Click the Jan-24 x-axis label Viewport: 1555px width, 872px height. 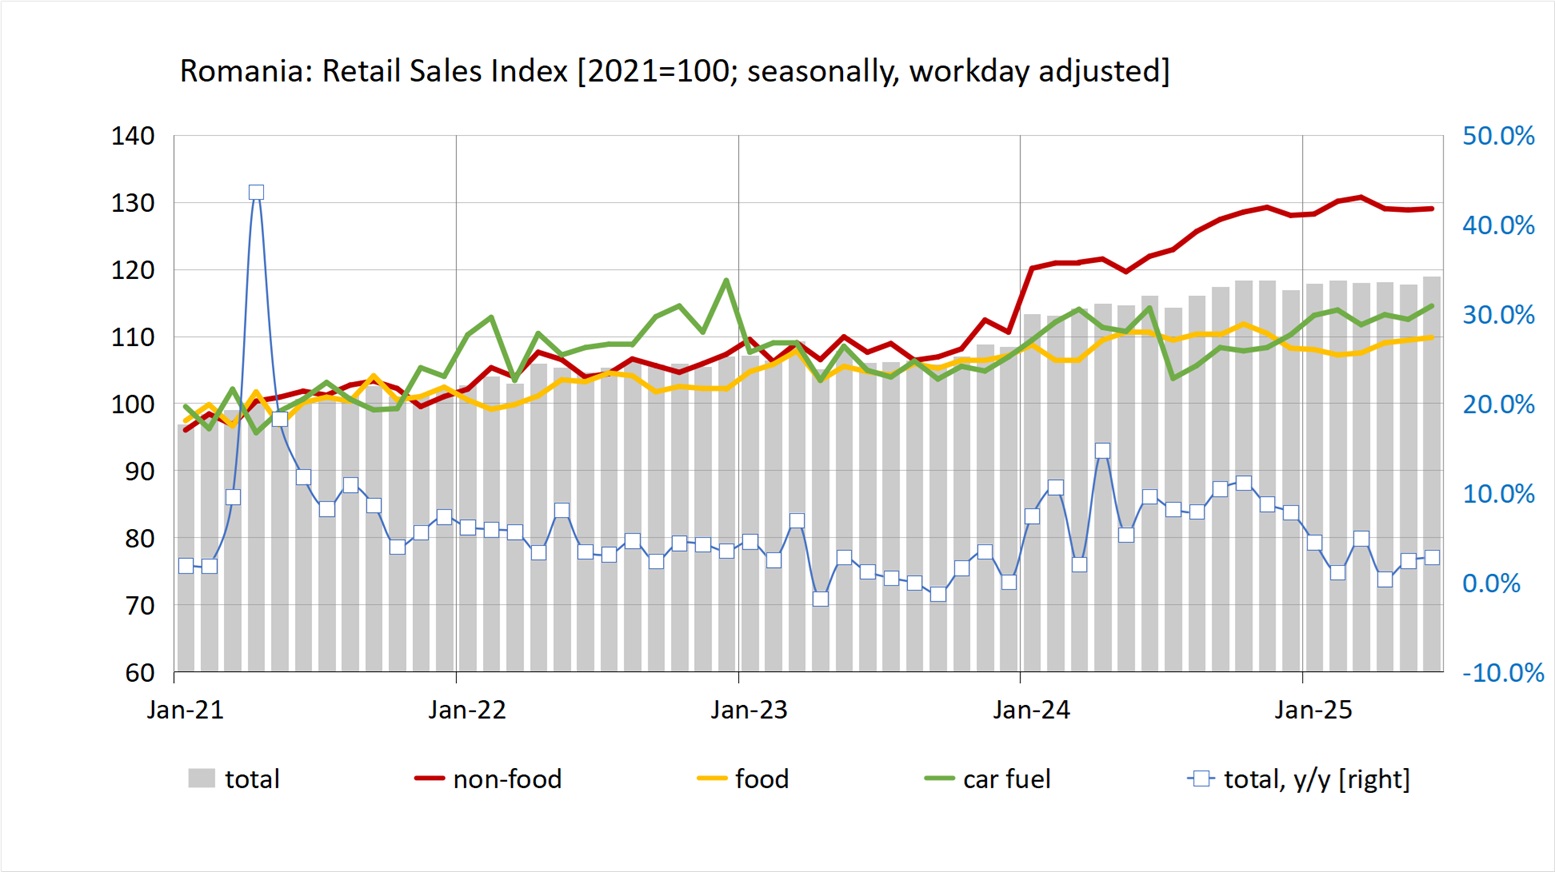1031,710
